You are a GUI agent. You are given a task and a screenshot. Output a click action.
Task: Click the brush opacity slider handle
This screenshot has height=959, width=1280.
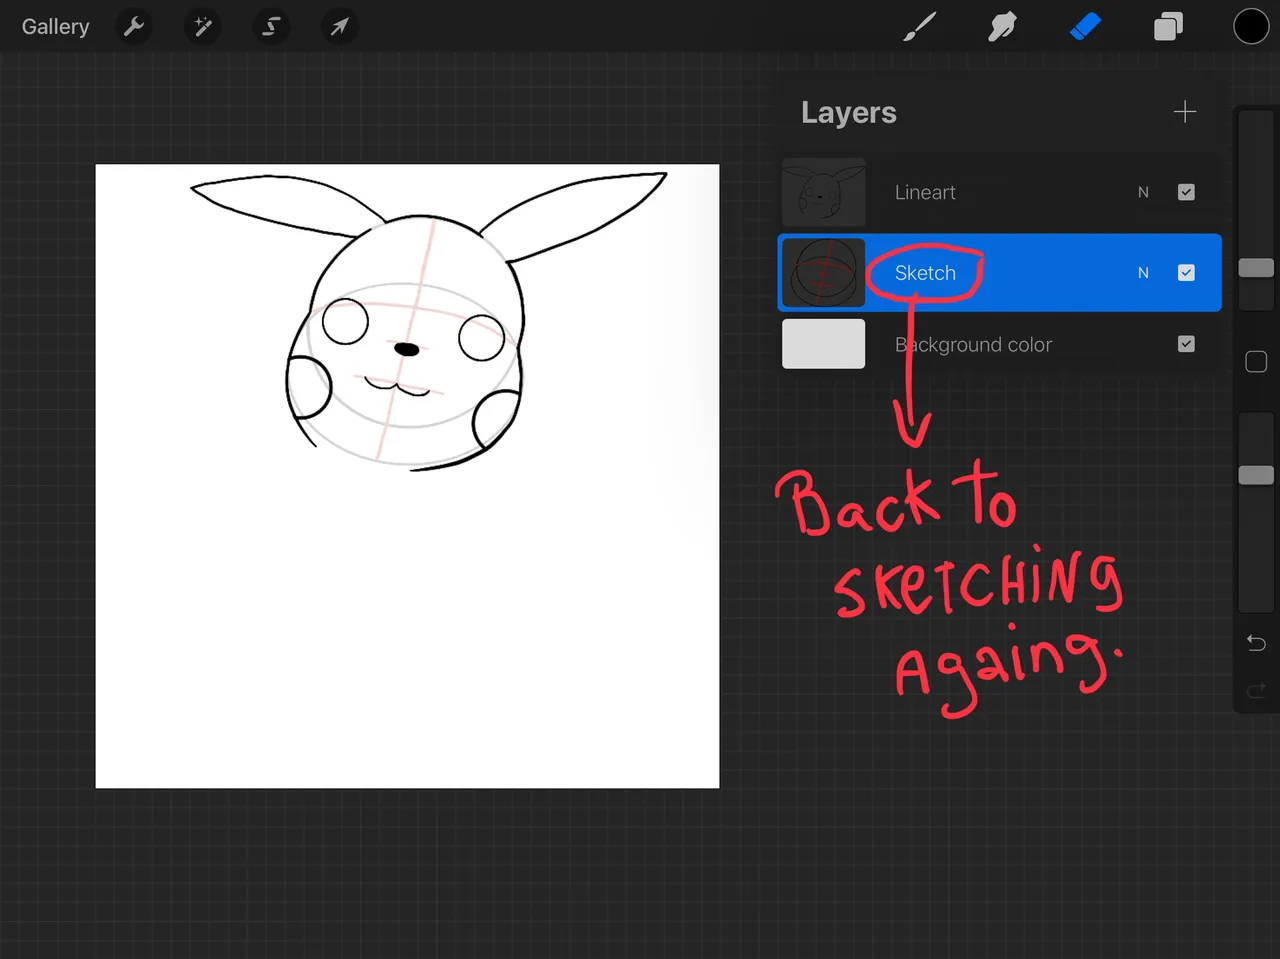click(x=1256, y=475)
